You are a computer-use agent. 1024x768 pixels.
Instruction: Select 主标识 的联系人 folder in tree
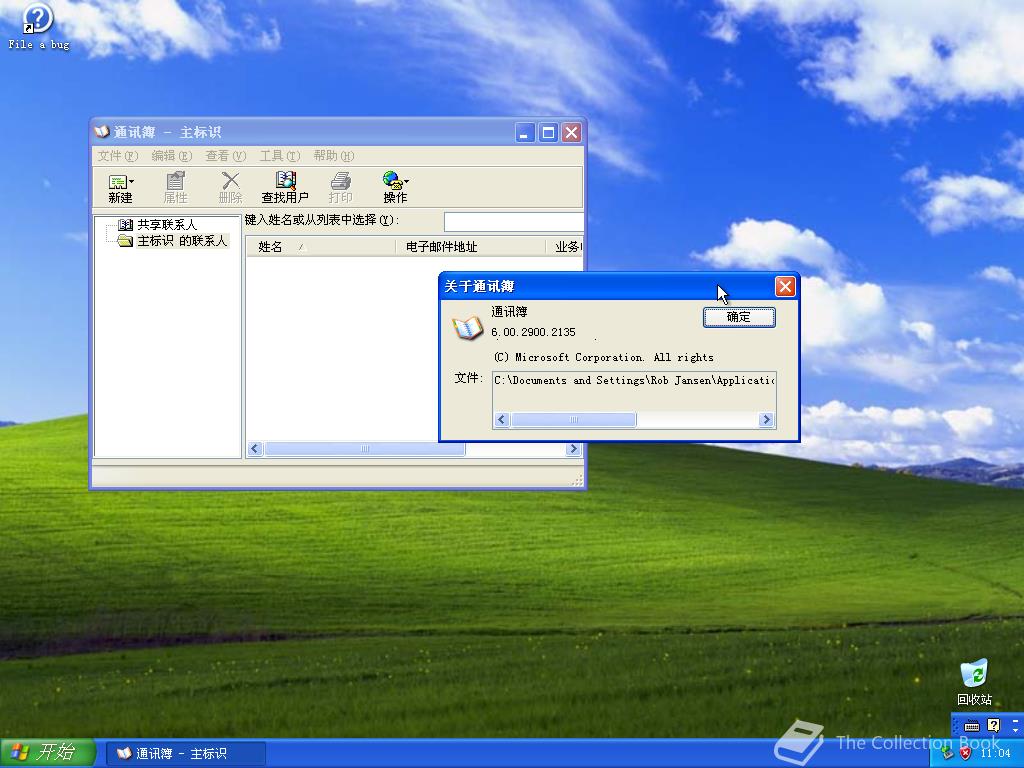coord(173,241)
